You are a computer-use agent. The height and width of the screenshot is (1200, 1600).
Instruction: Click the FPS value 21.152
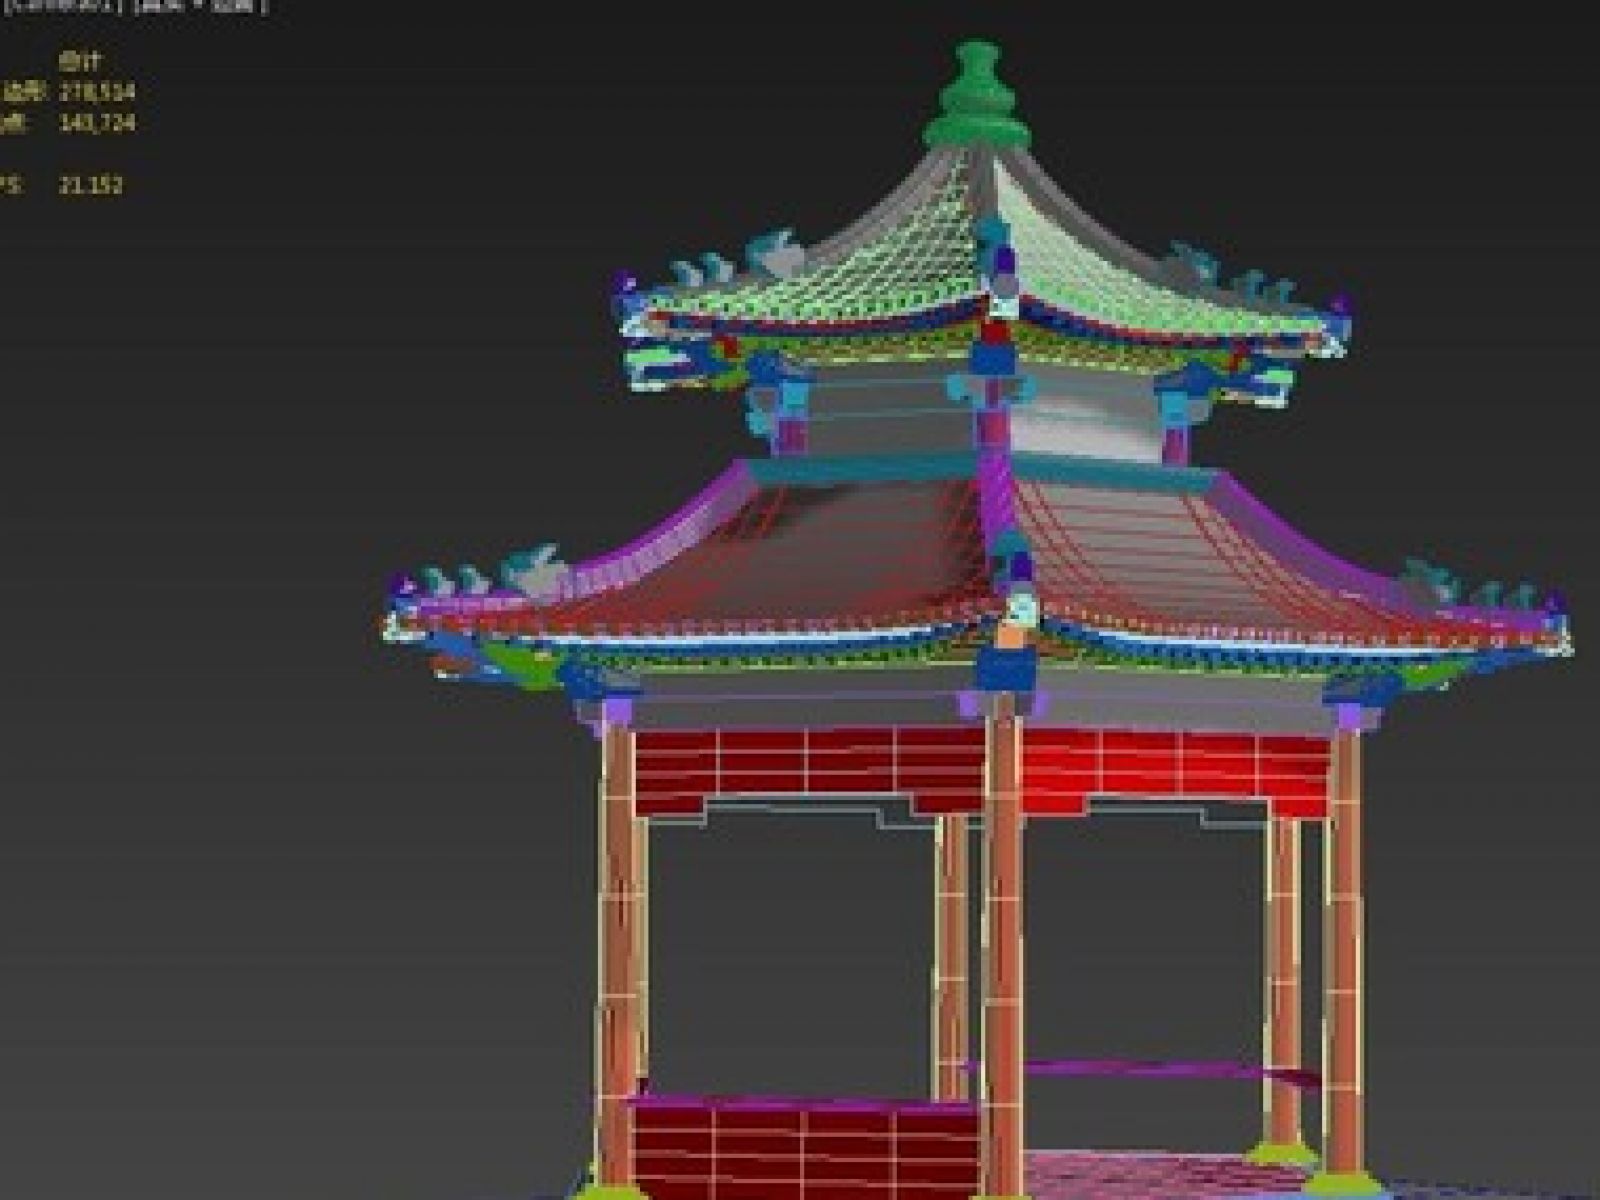(91, 185)
